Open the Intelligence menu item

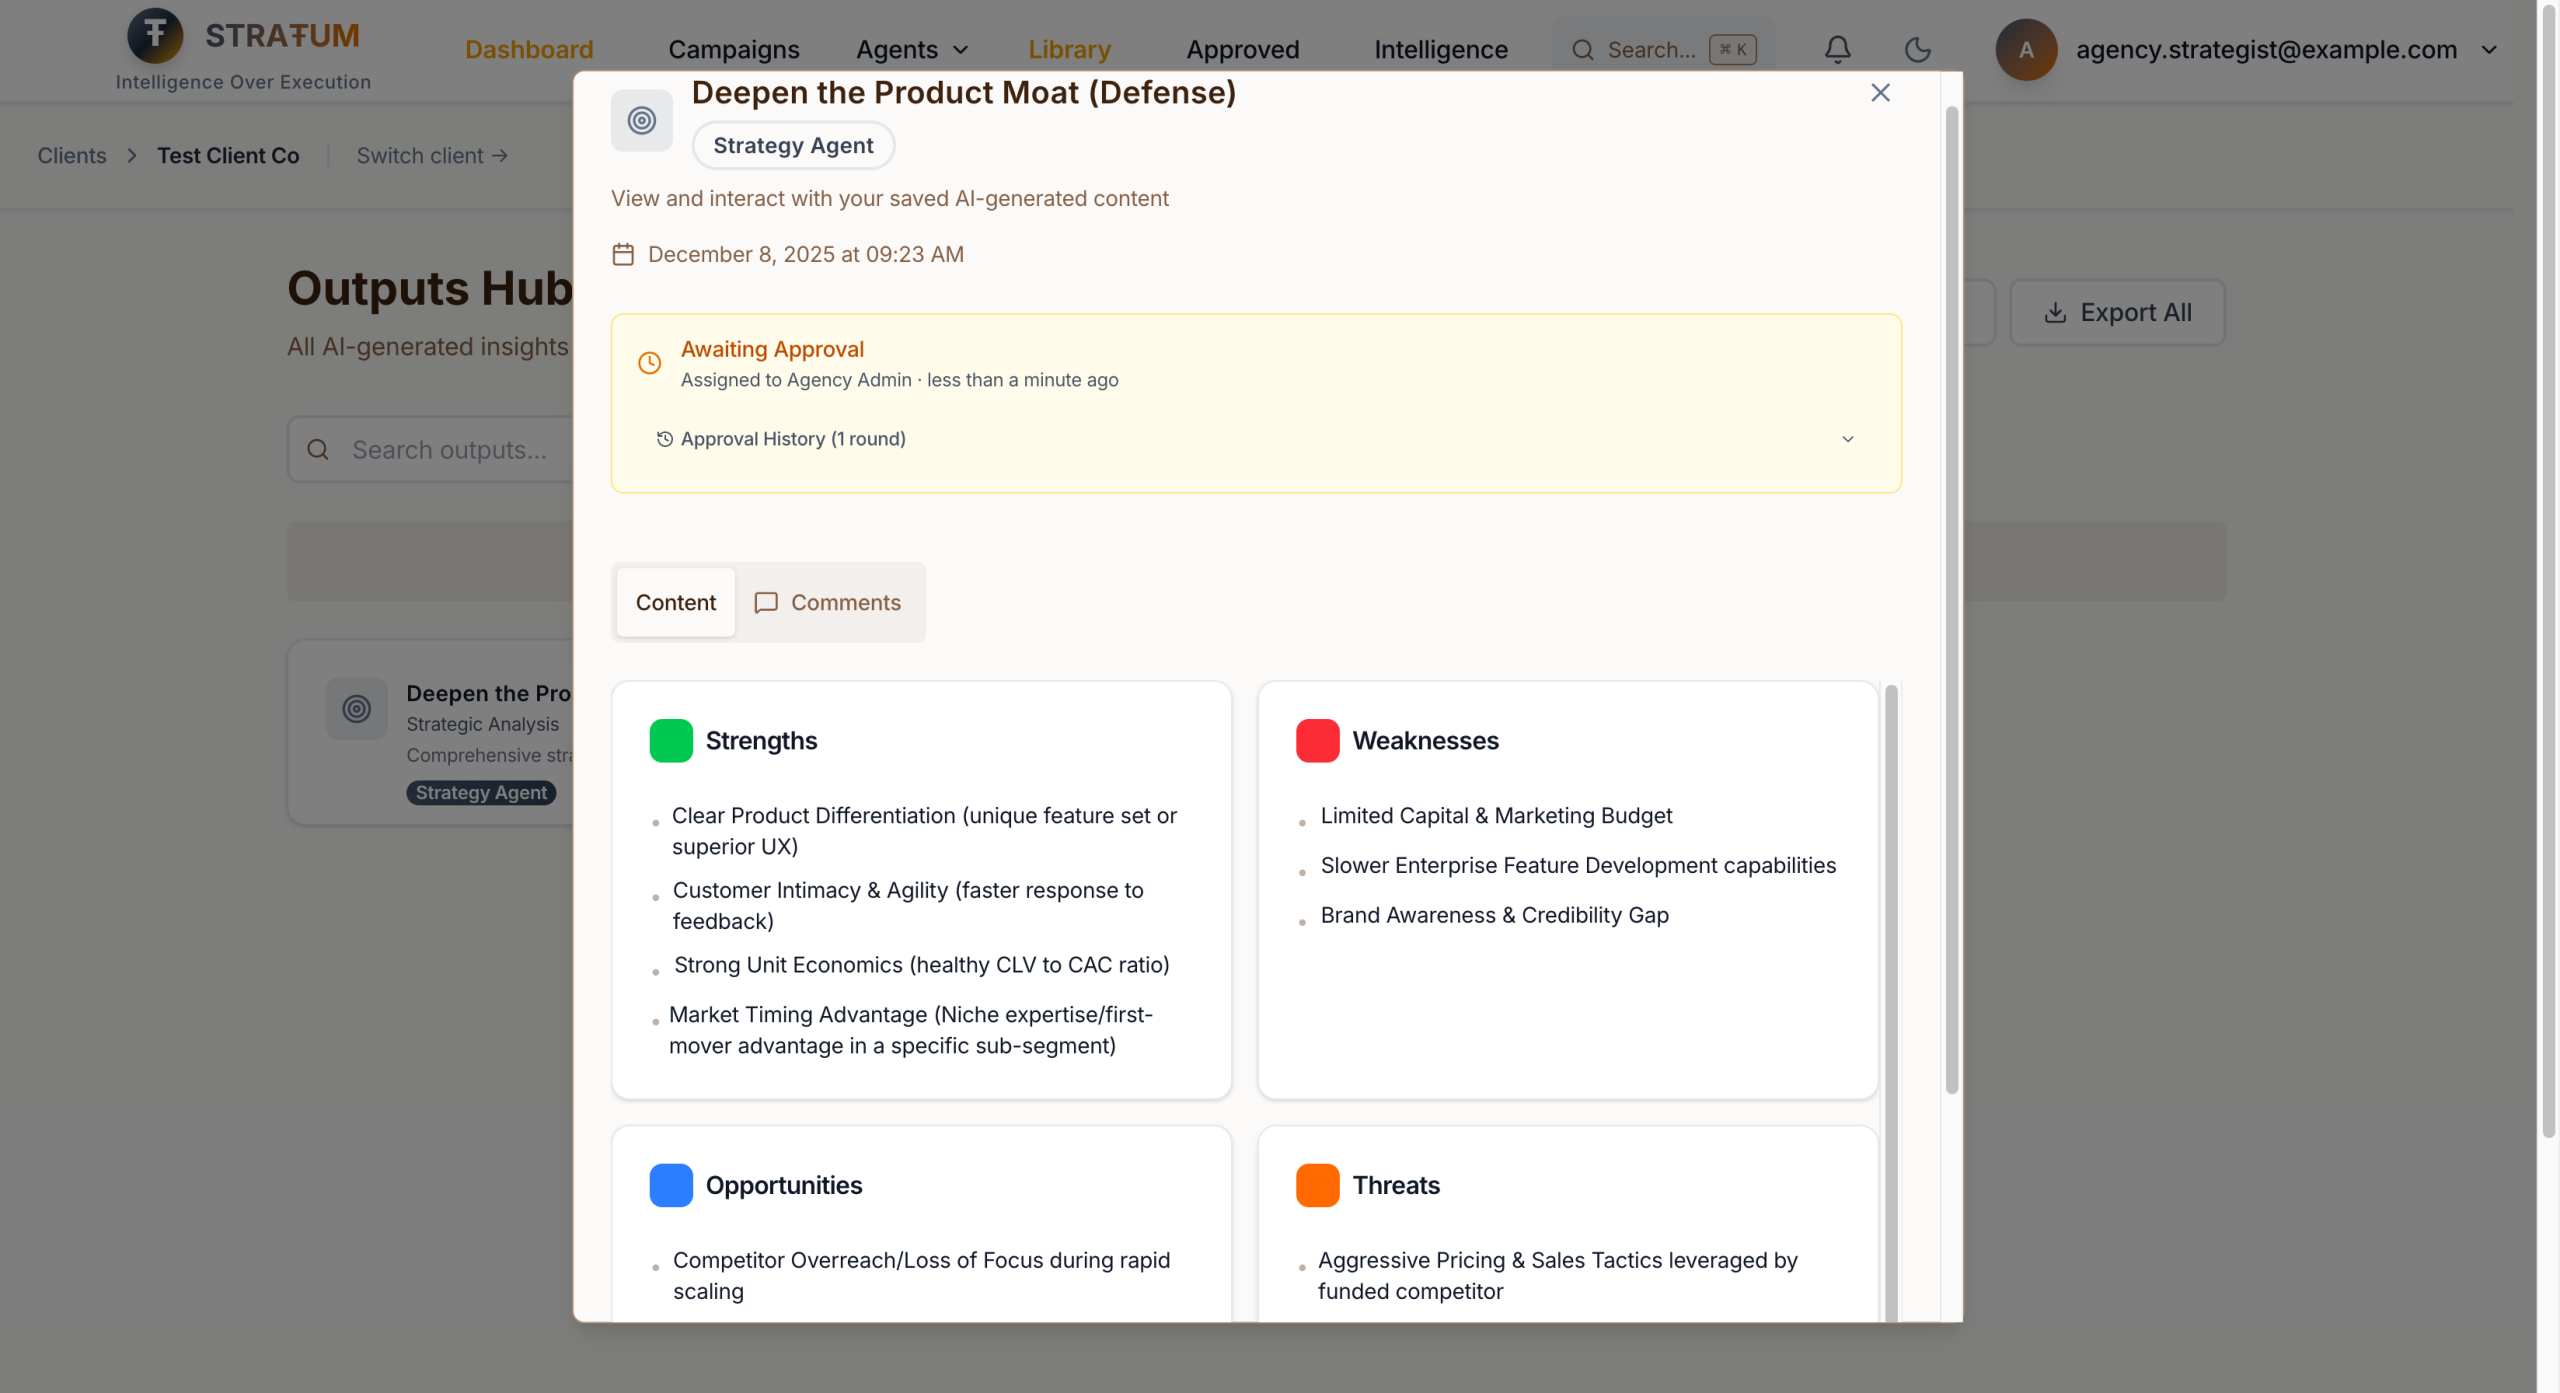pyautogui.click(x=1440, y=49)
